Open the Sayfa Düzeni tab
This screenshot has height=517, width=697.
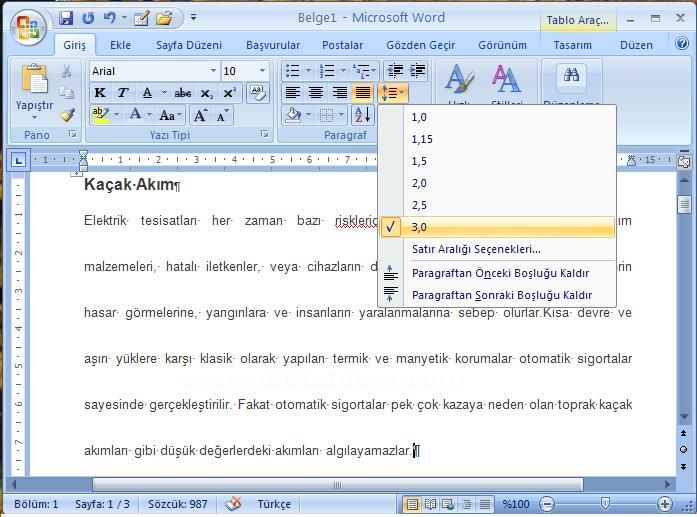coord(189,45)
